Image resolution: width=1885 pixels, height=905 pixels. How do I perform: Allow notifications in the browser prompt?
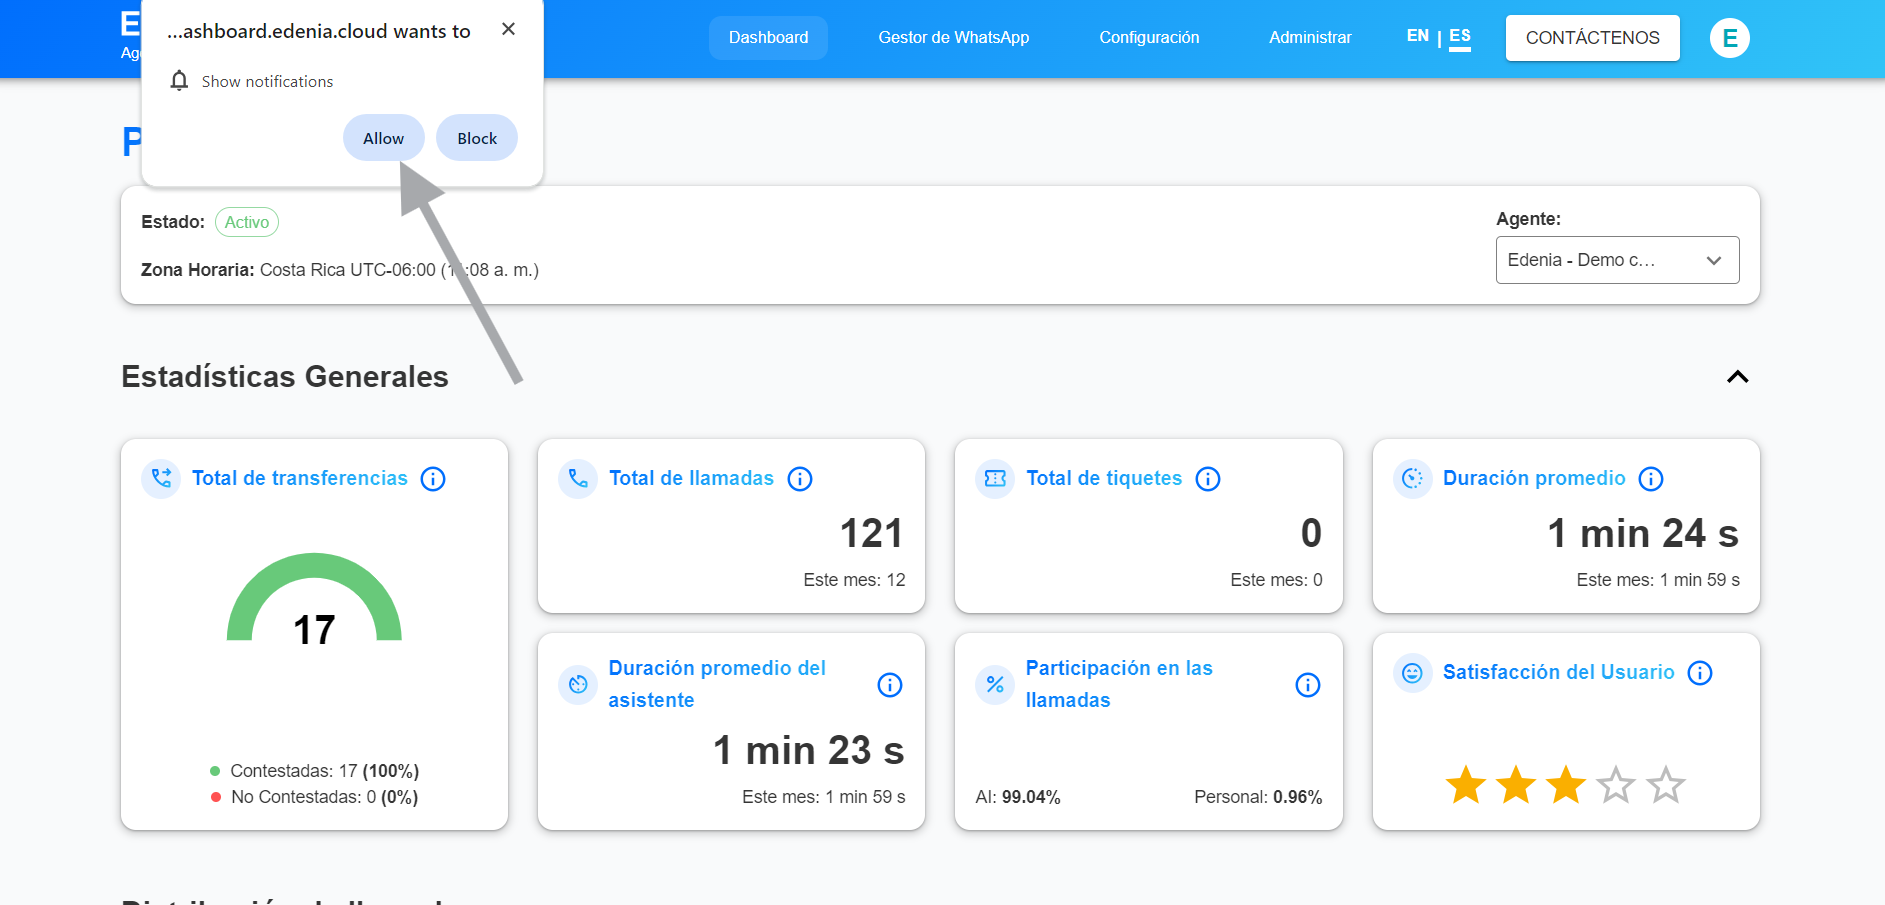383,138
